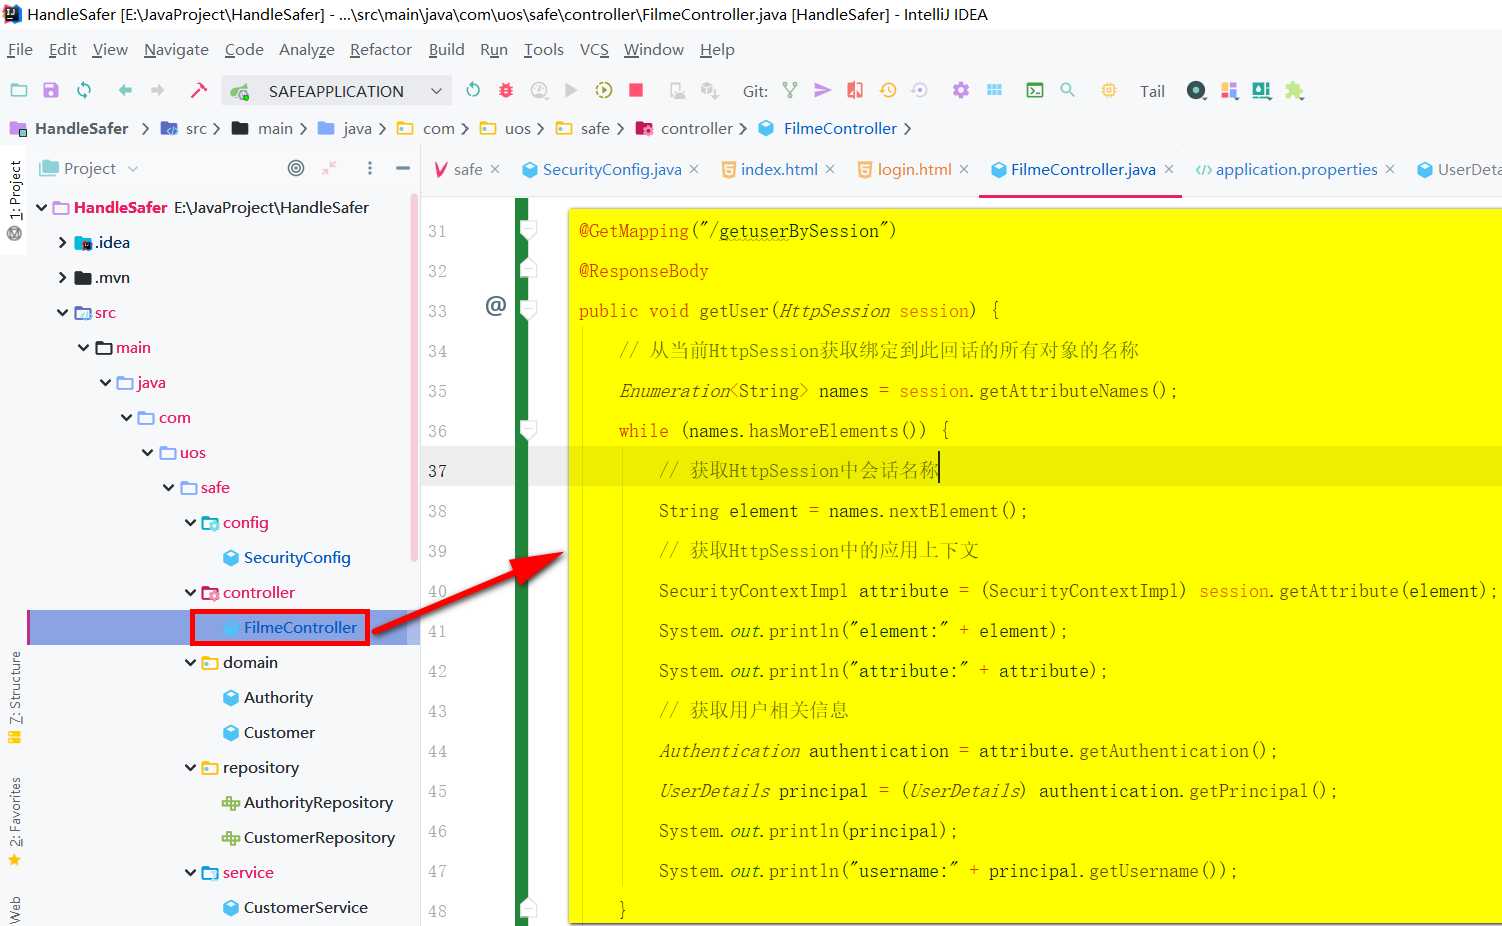Select SecurityConfig in the project tree
Image resolution: width=1502 pixels, height=926 pixels.
pos(297,557)
